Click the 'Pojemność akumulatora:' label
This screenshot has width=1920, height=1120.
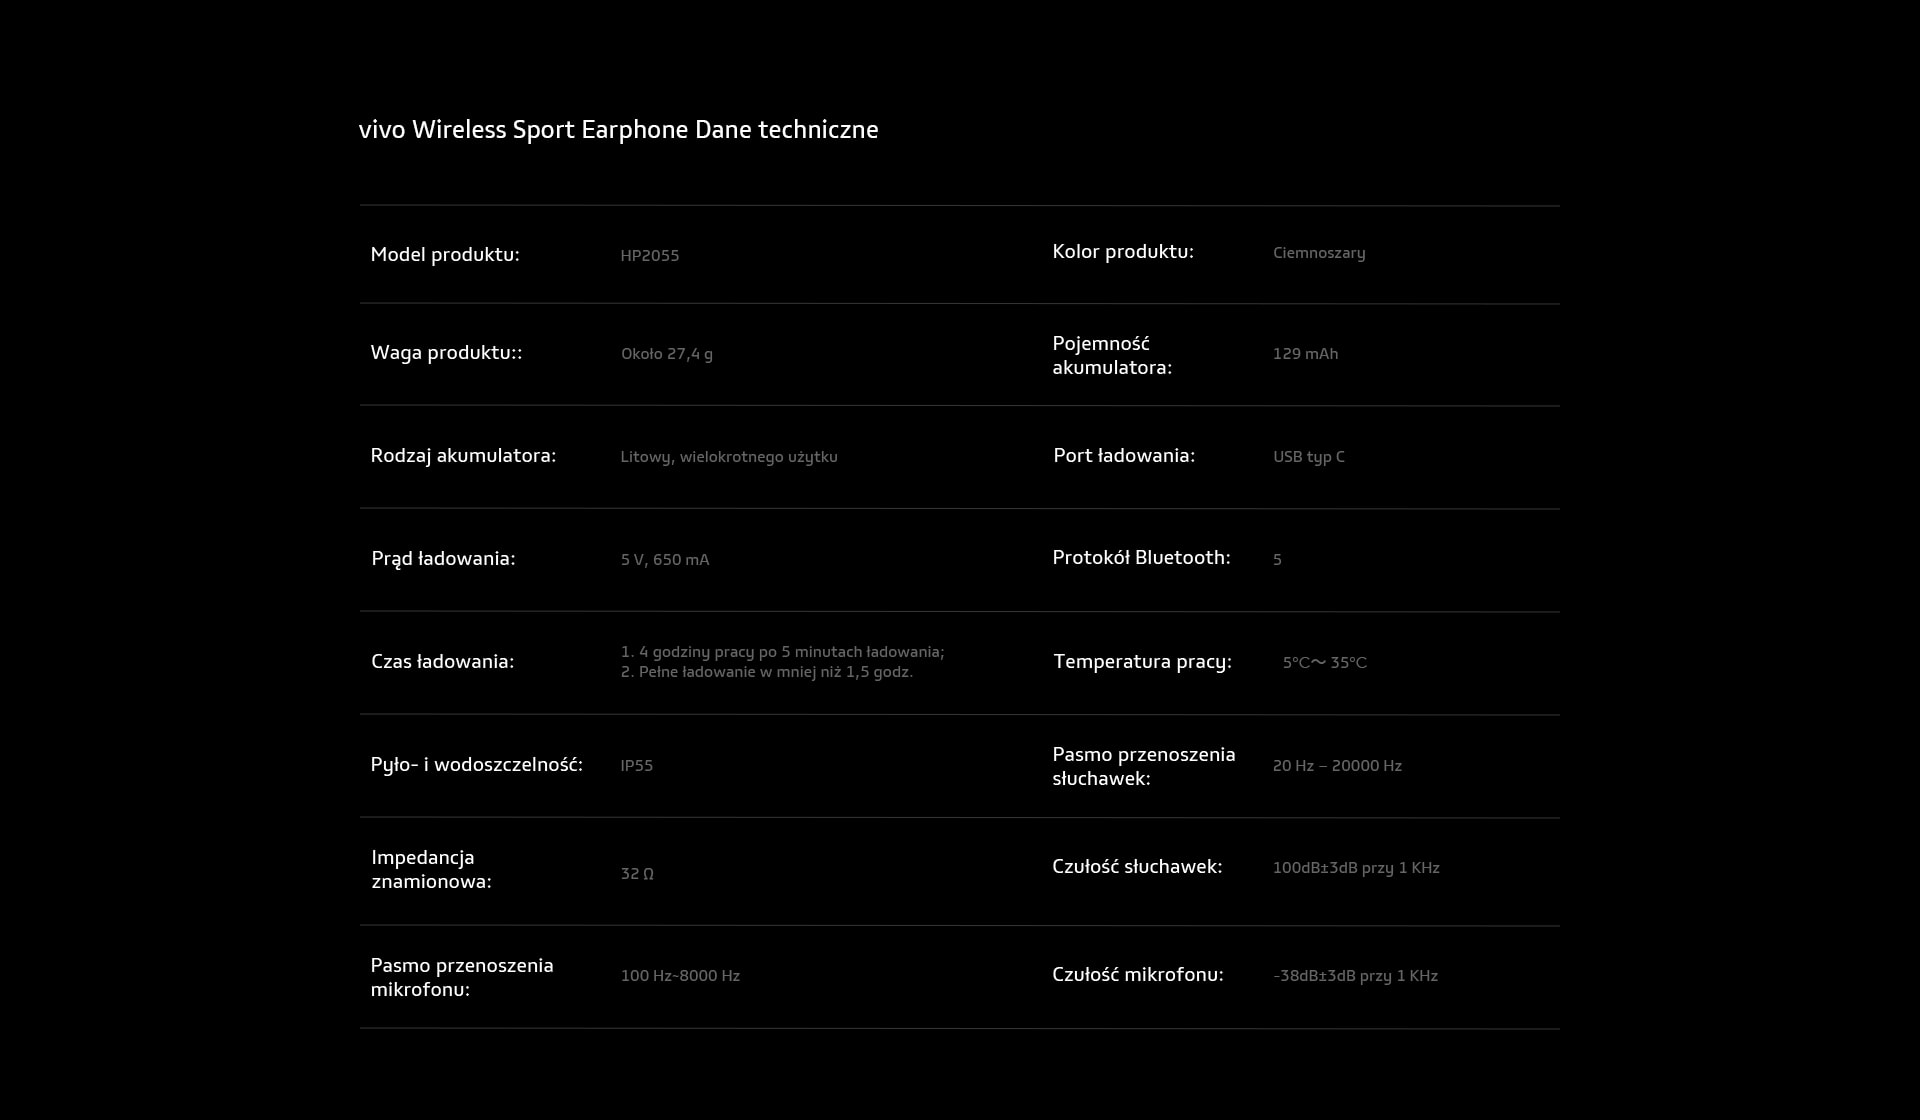pos(1111,355)
